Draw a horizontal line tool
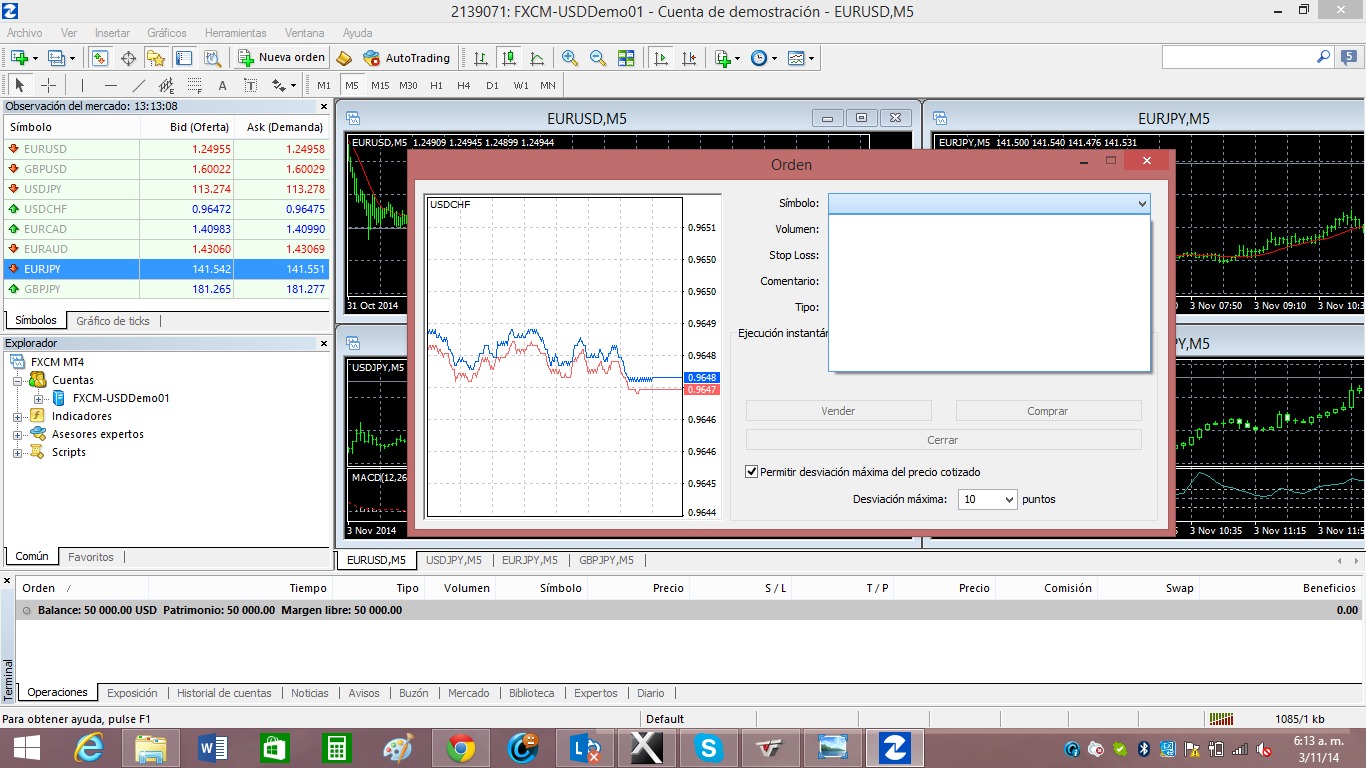 coord(110,85)
